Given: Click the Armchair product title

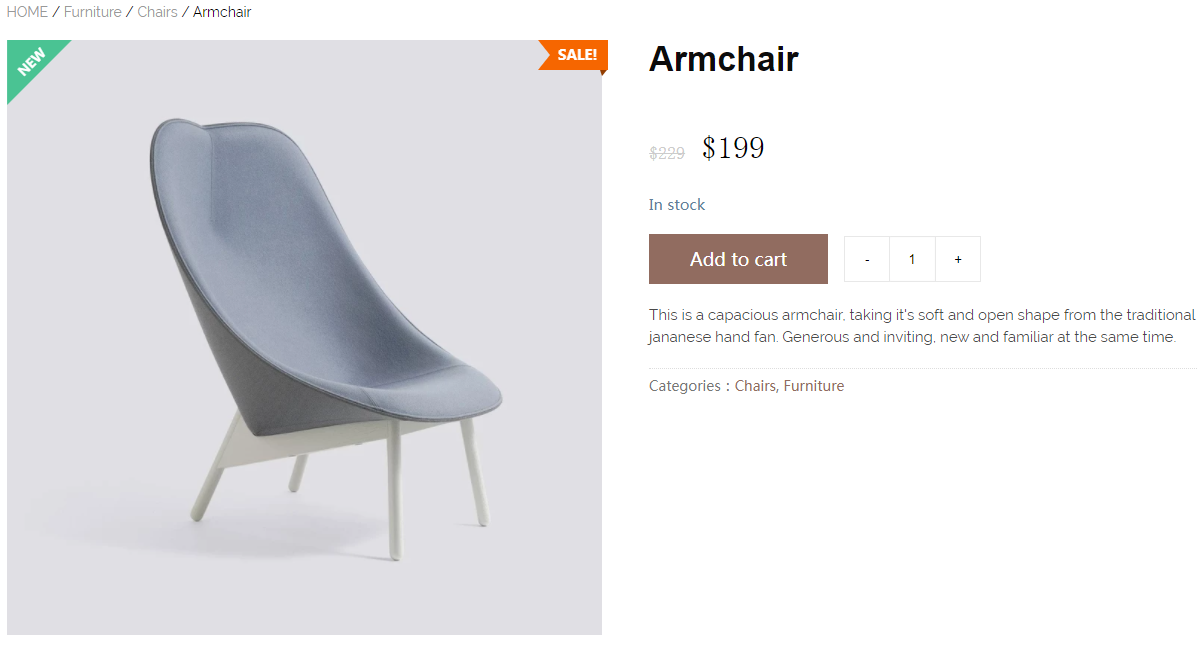Looking at the screenshot, I should coord(723,59).
